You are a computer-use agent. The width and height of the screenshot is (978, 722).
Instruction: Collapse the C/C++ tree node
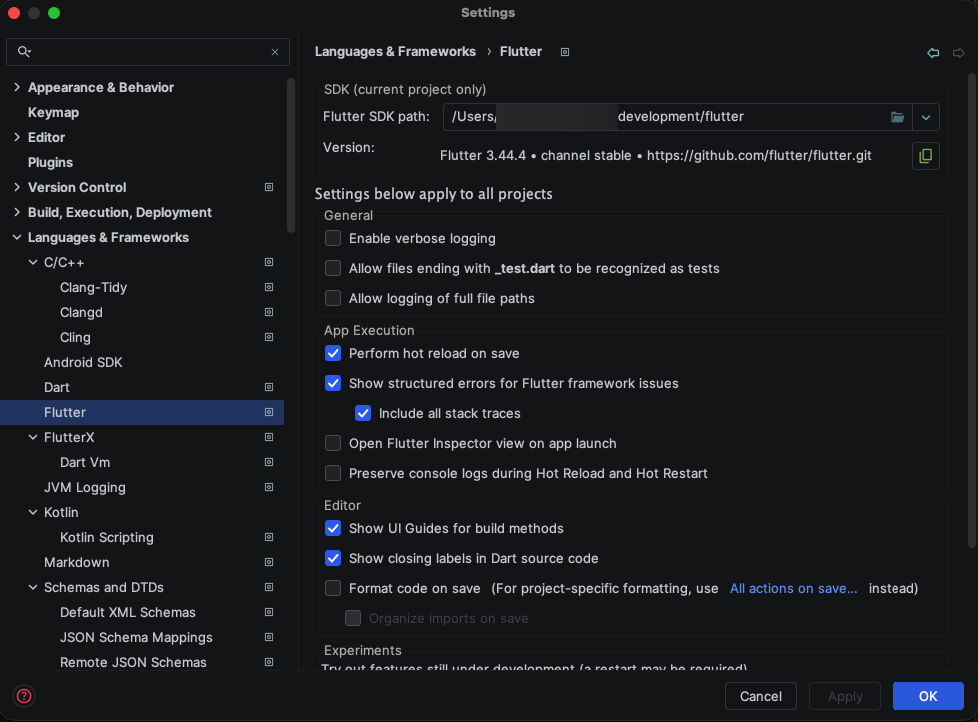pyautogui.click(x=33, y=262)
